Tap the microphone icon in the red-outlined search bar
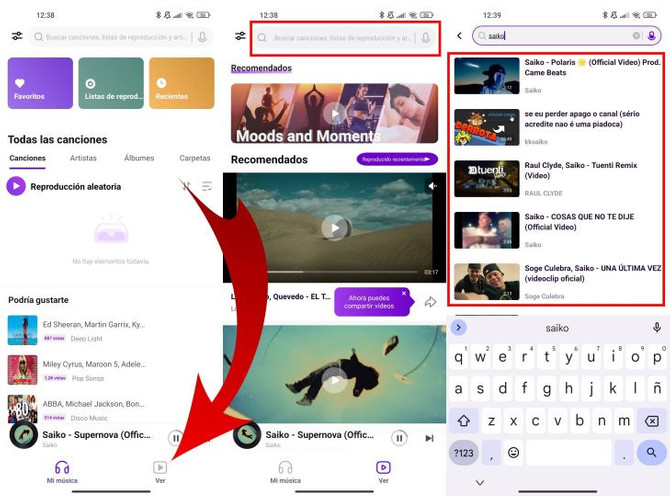 [426, 38]
